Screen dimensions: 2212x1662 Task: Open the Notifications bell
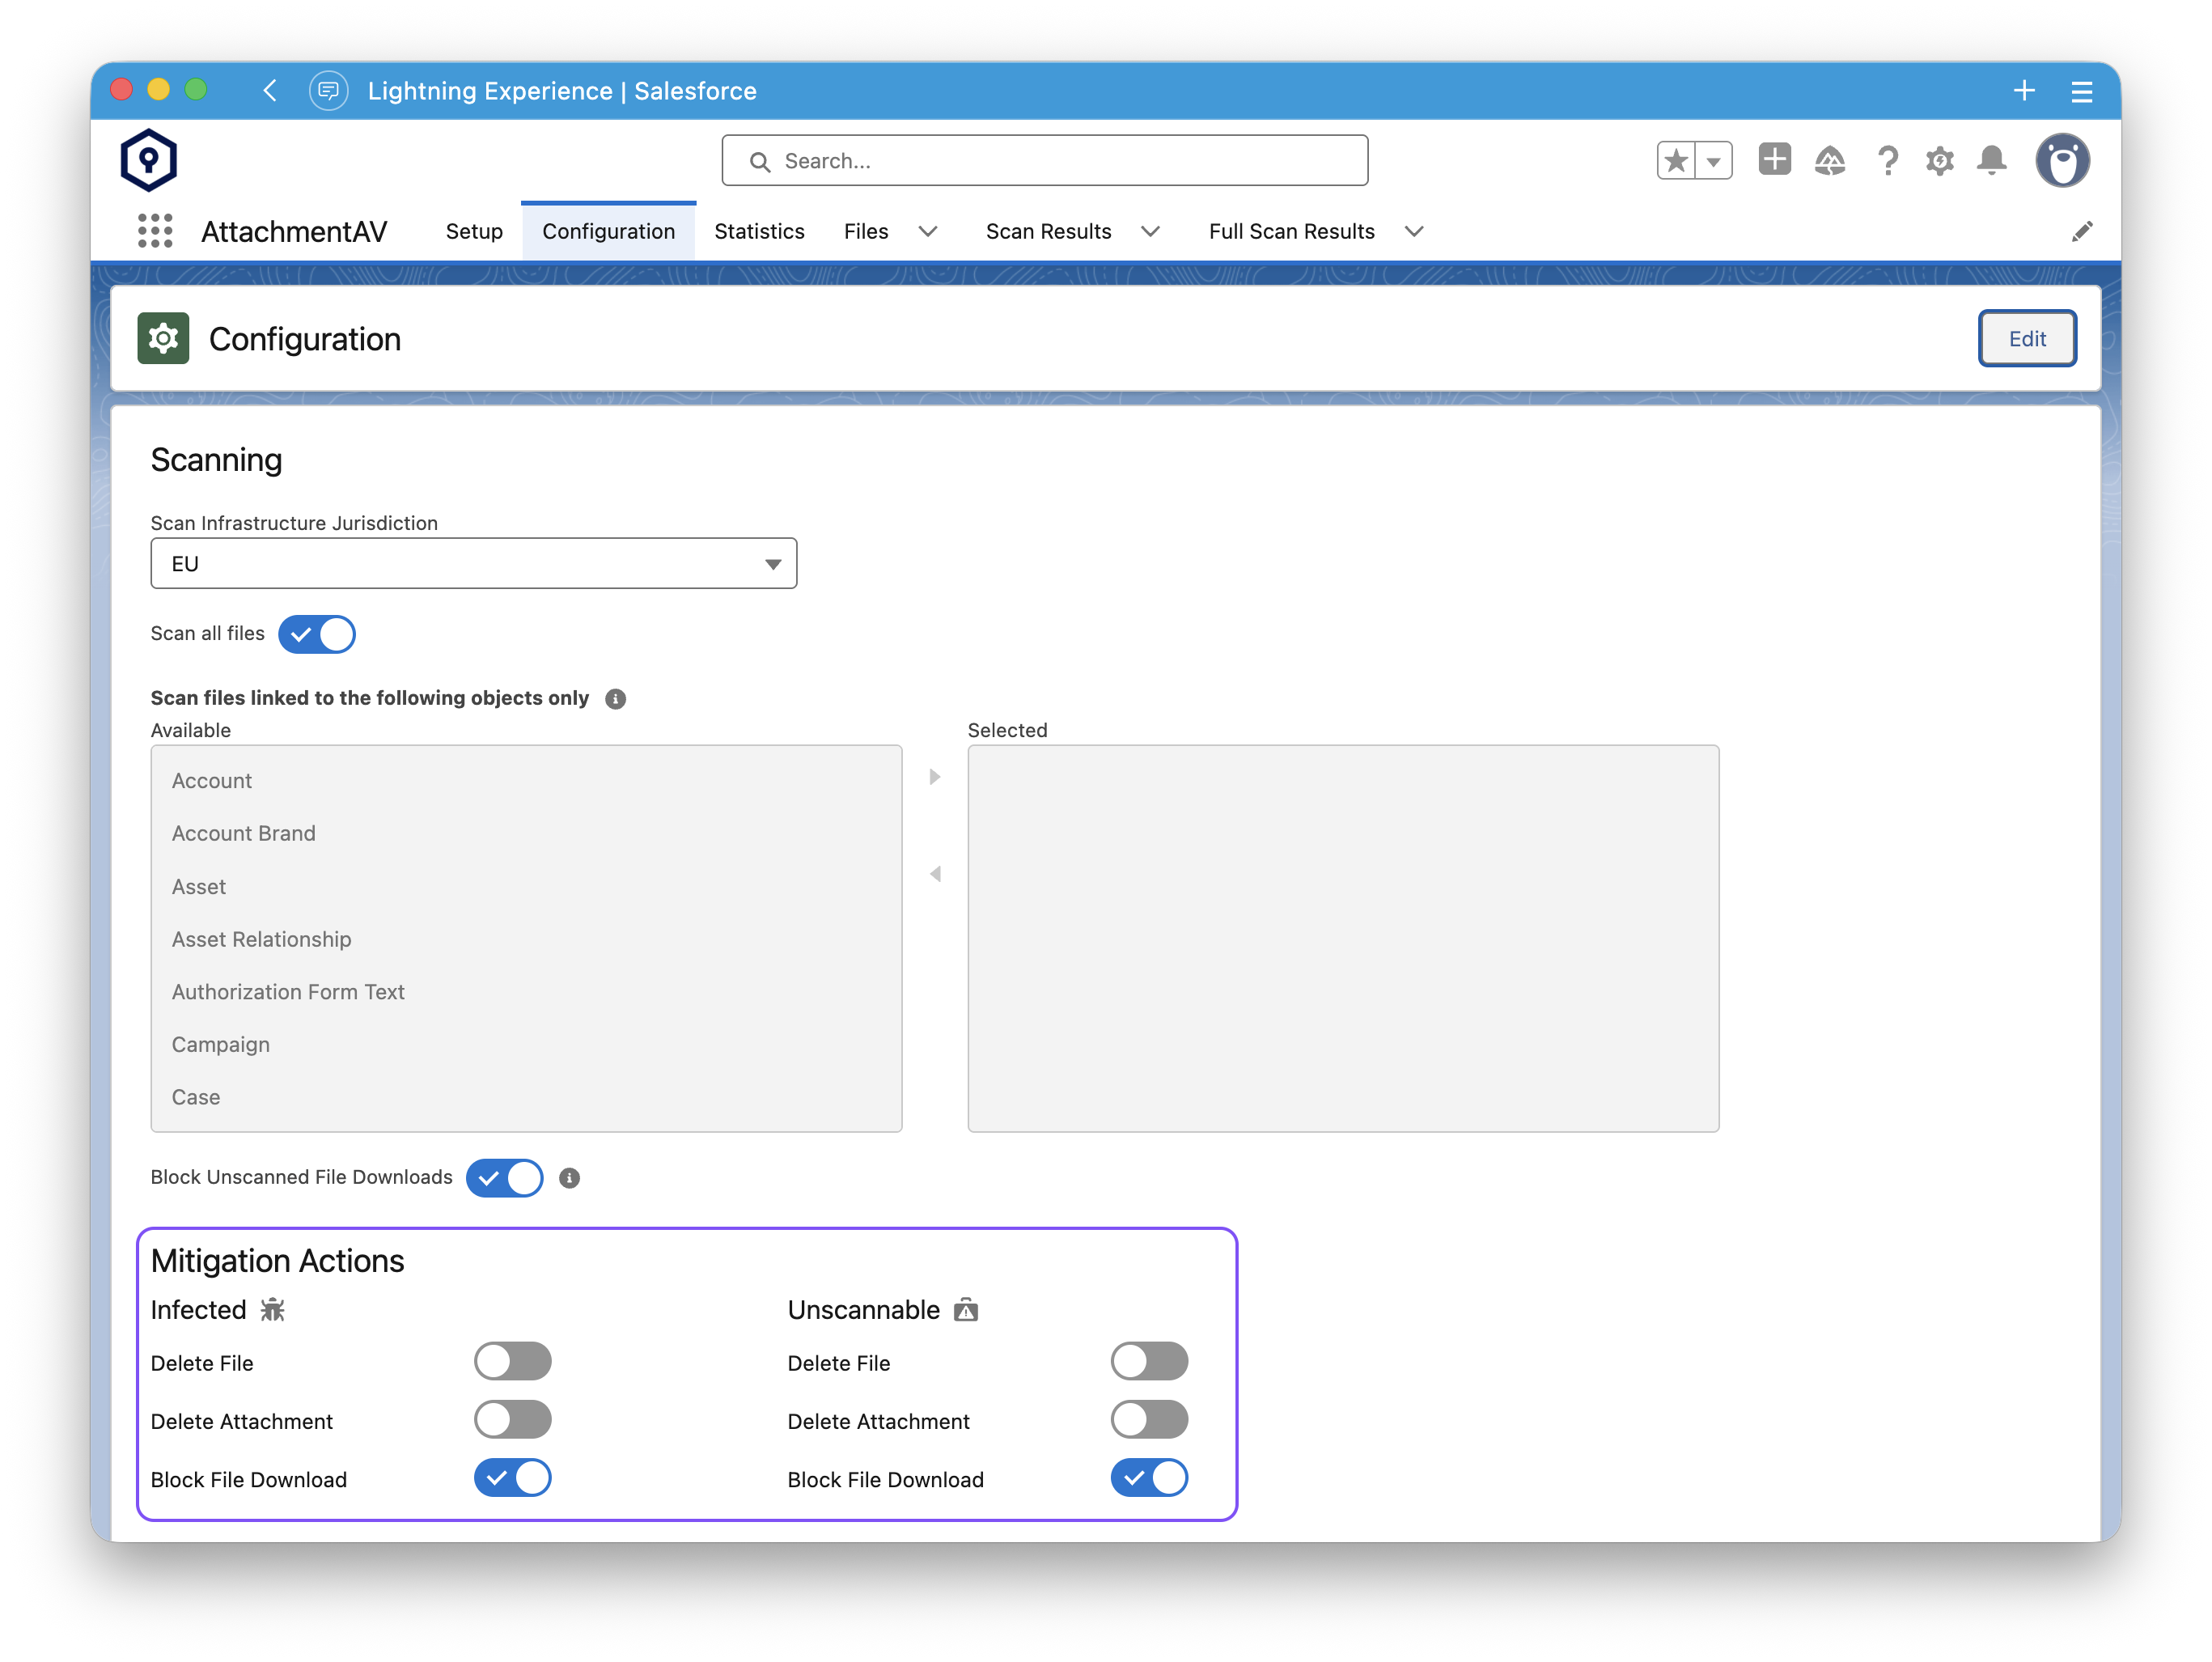click(1992, 160)
